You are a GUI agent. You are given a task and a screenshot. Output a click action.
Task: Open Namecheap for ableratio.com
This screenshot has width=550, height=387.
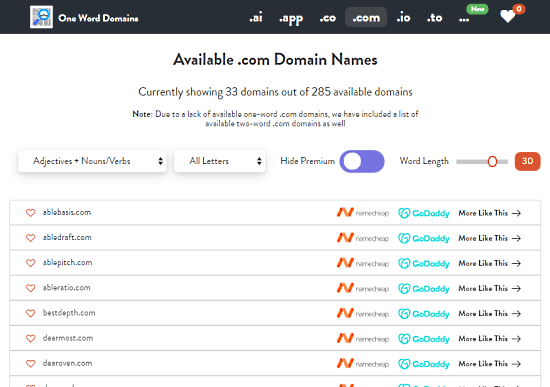(363, 288)
